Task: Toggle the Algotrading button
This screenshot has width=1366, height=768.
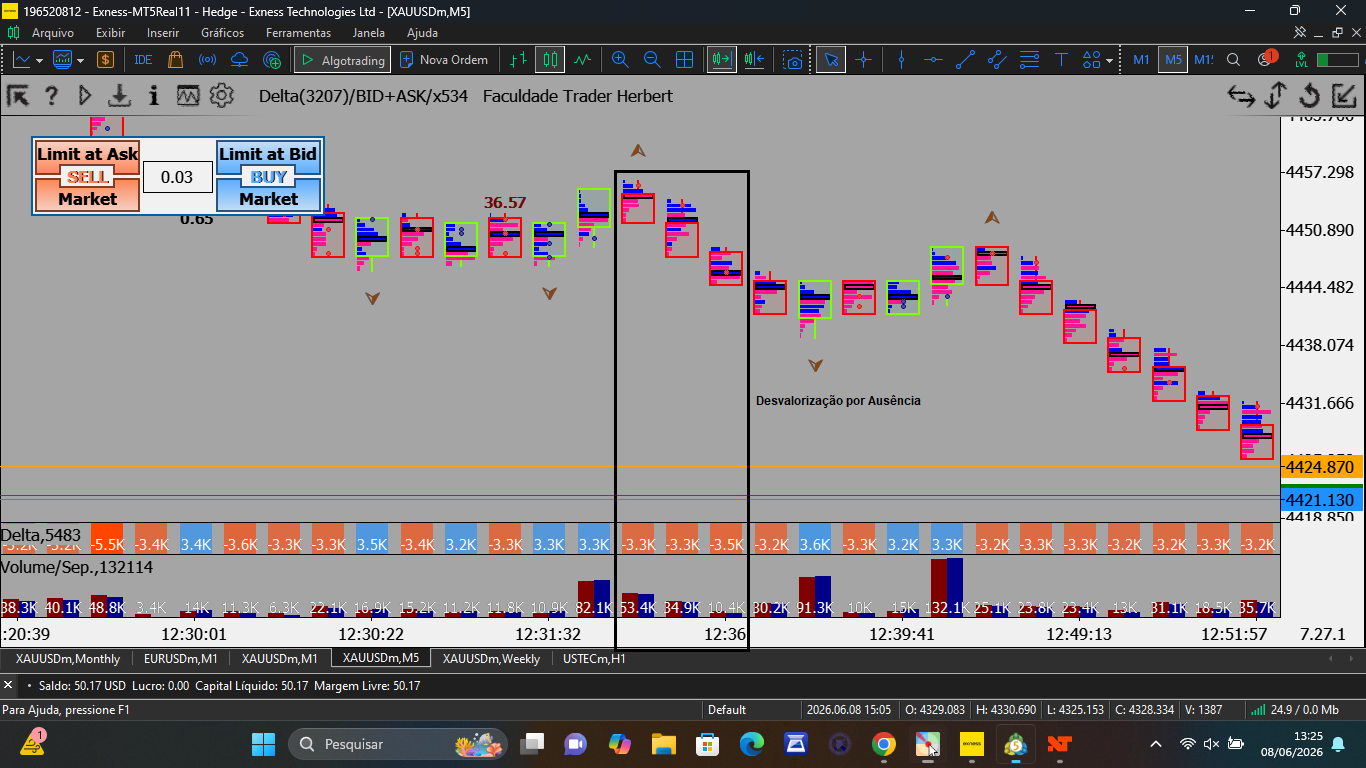Action: [x=342, y=60]
